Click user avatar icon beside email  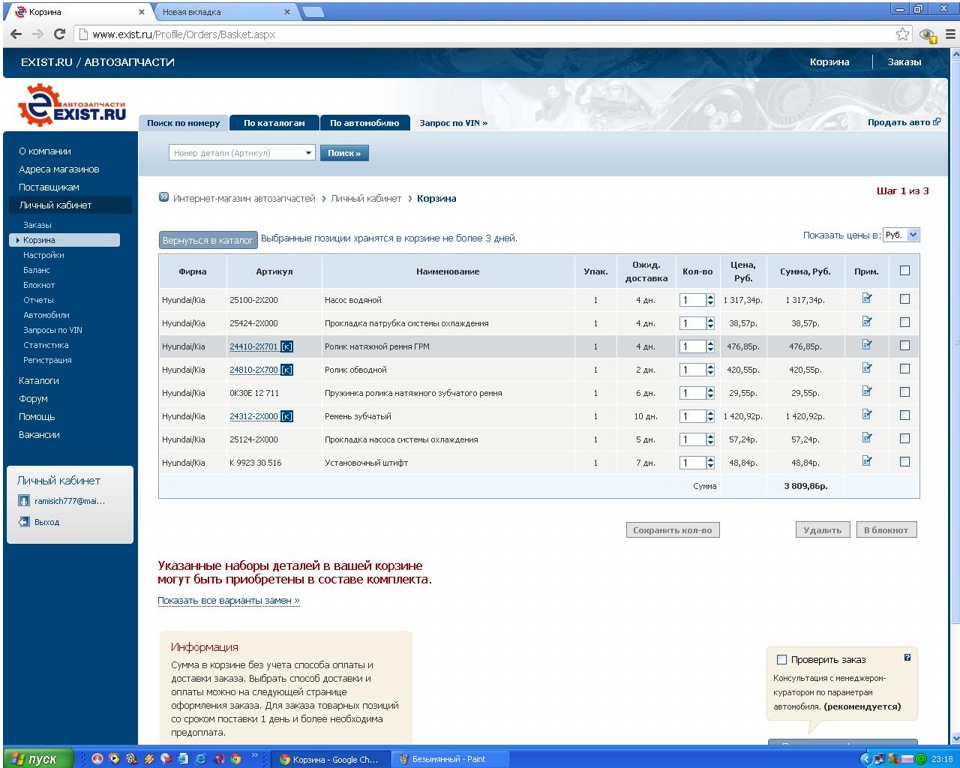tap(24, 501)
